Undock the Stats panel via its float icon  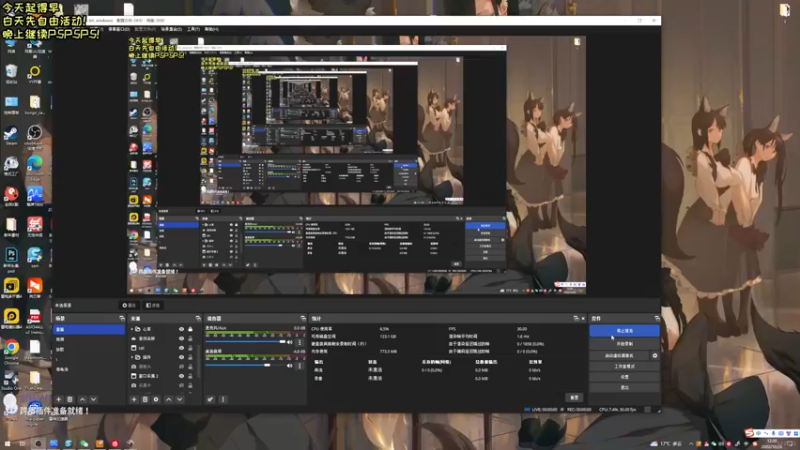(576, 318)
